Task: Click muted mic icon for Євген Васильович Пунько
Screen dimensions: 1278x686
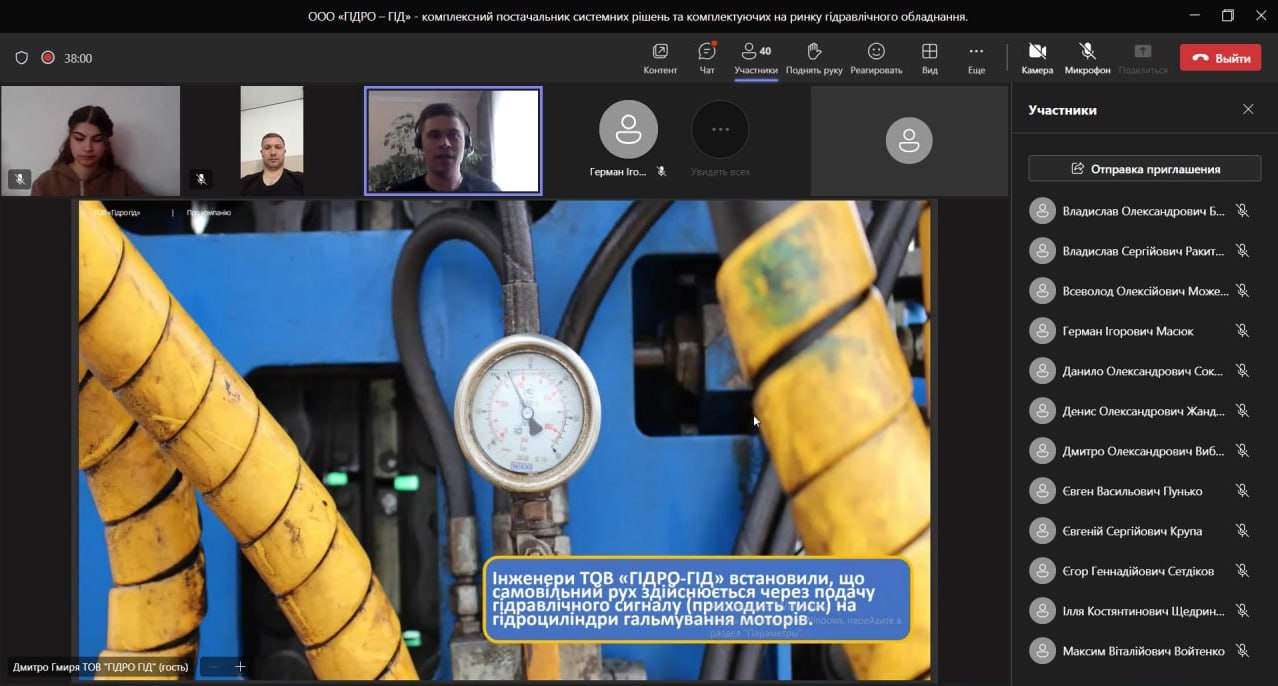Action: point(1242,491)
